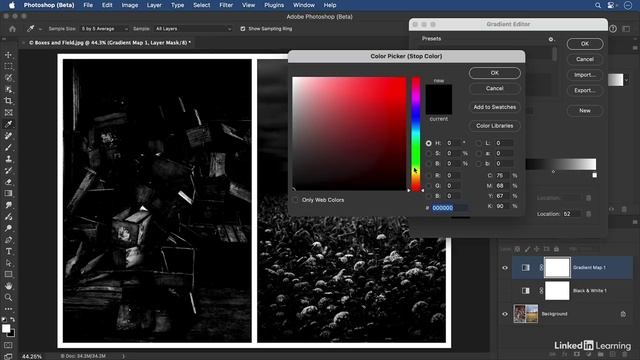Open the Layer menu

tap(154, 5)
